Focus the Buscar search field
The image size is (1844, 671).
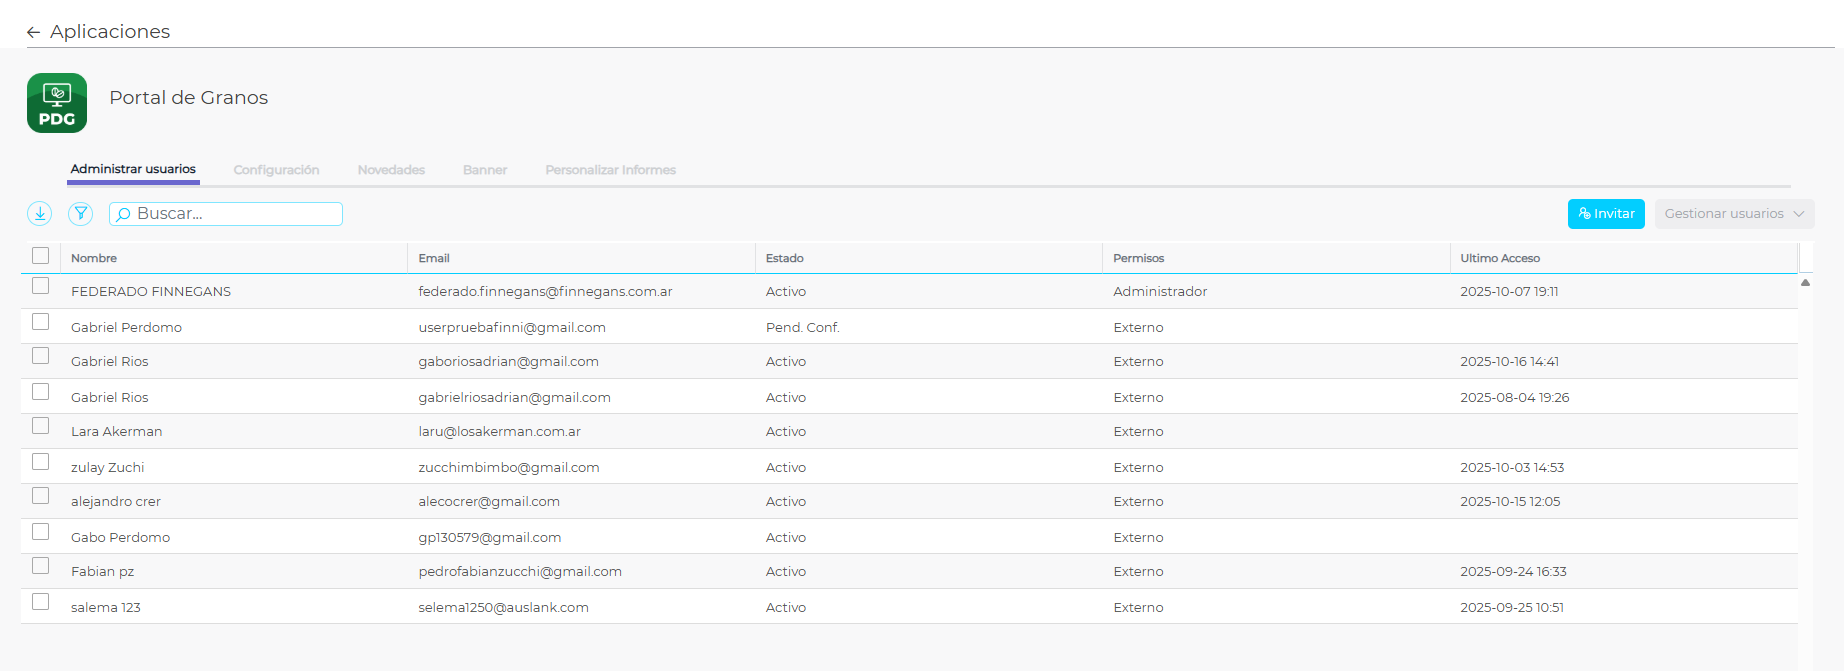pos(236,214)
